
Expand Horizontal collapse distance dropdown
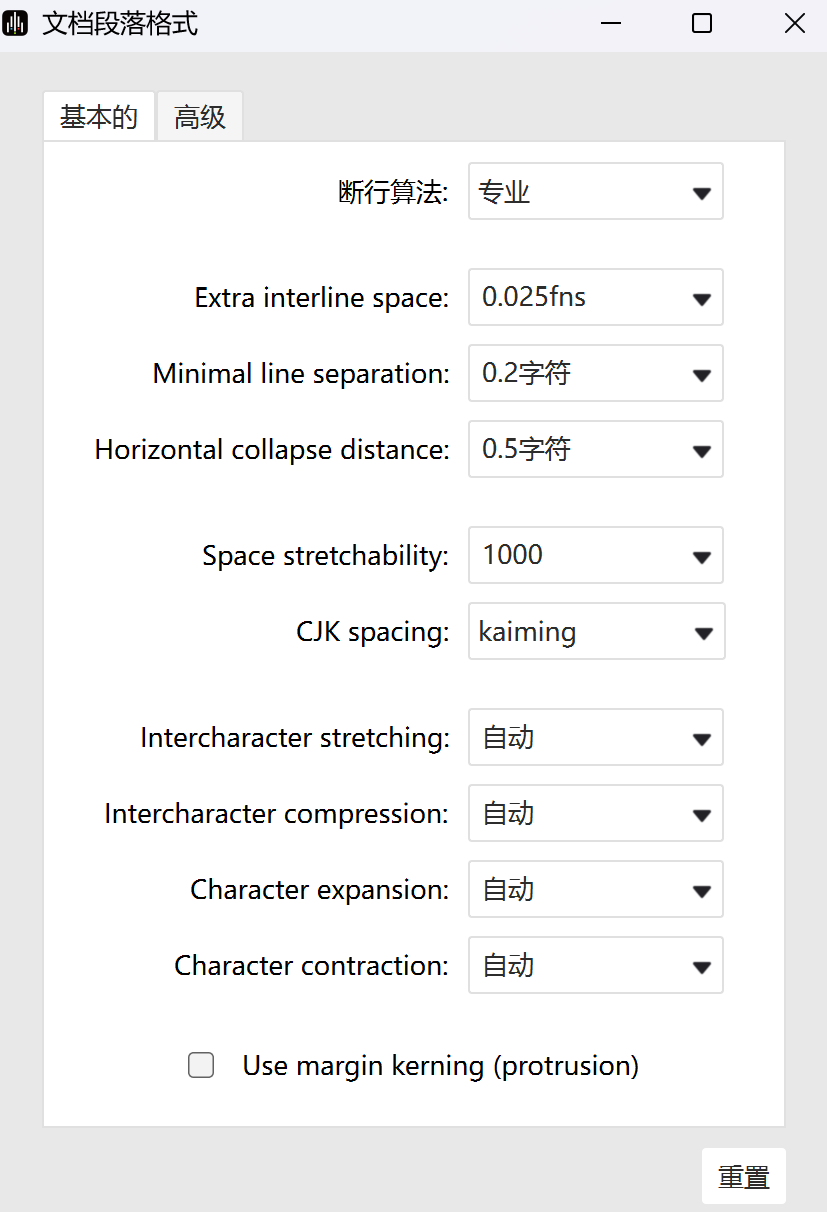tap(595, 449)
